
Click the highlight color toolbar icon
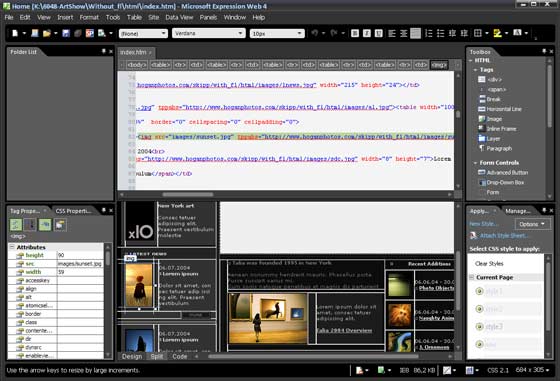[x=497, y=33]
